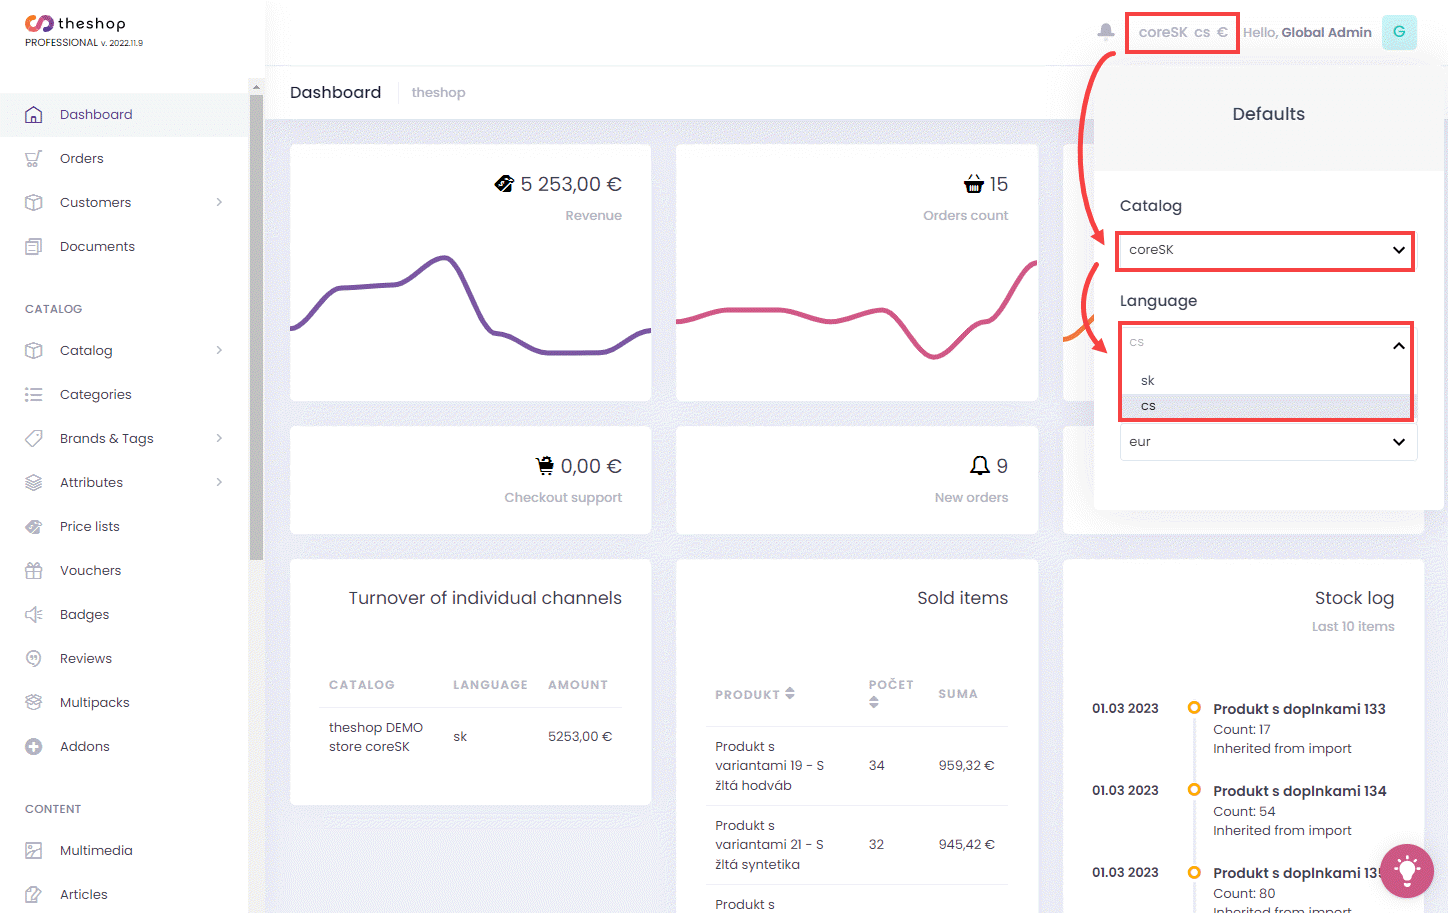The image size is (1448, 913).
Task: Expand the Catalog submenu chevron
Action: tap(219, 350)
